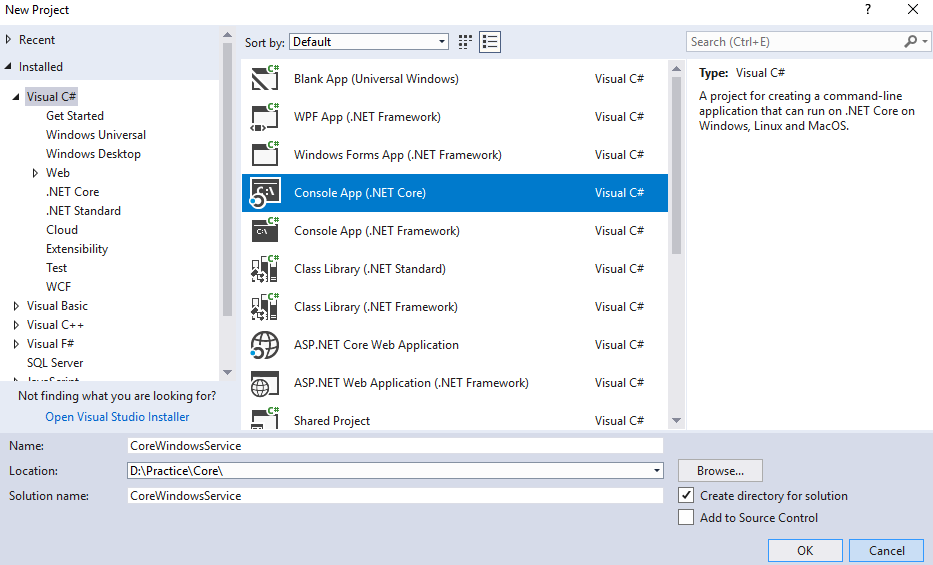Click the category tree scrollbar down arrow
Image resolution: width=933 pixels, height=565 pixels.
(227, 372)
